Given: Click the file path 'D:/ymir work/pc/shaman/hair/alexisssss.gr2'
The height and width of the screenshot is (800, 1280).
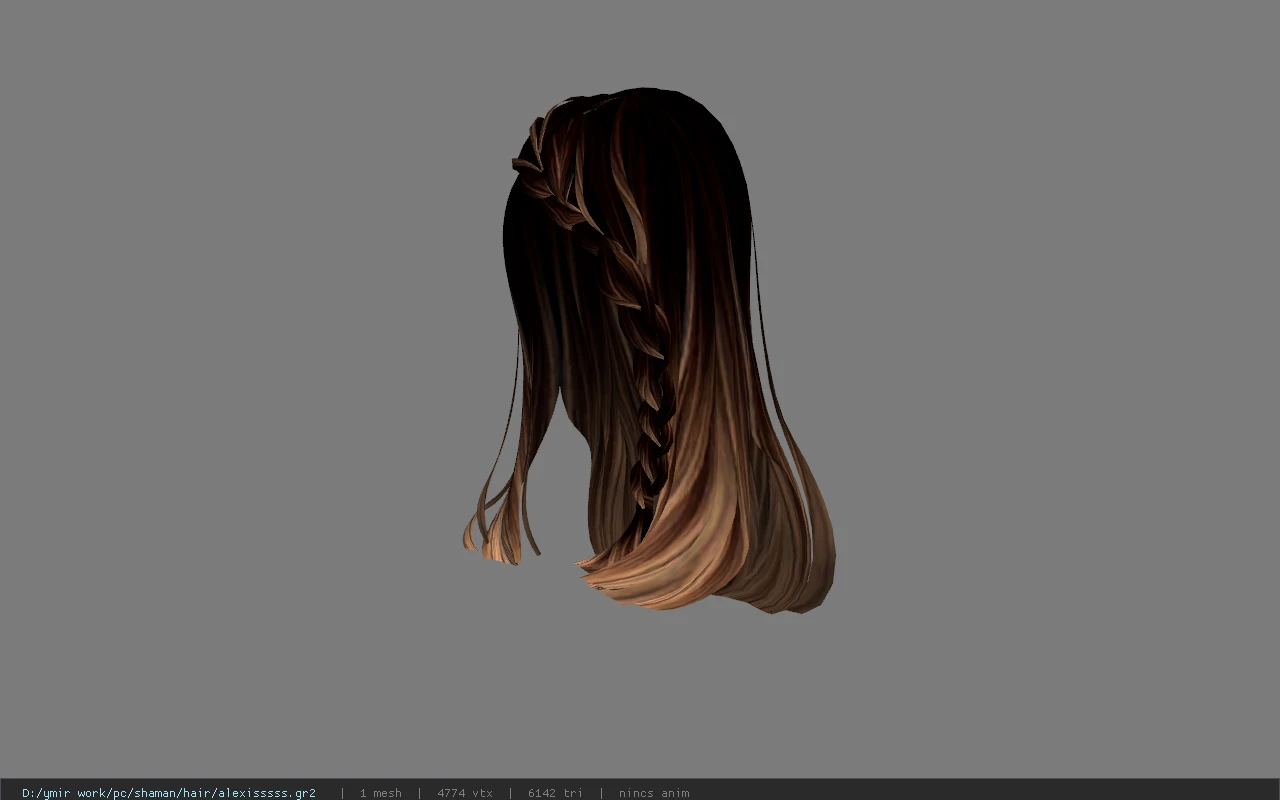Looking at the screenshot, I should tap(169, 793).
